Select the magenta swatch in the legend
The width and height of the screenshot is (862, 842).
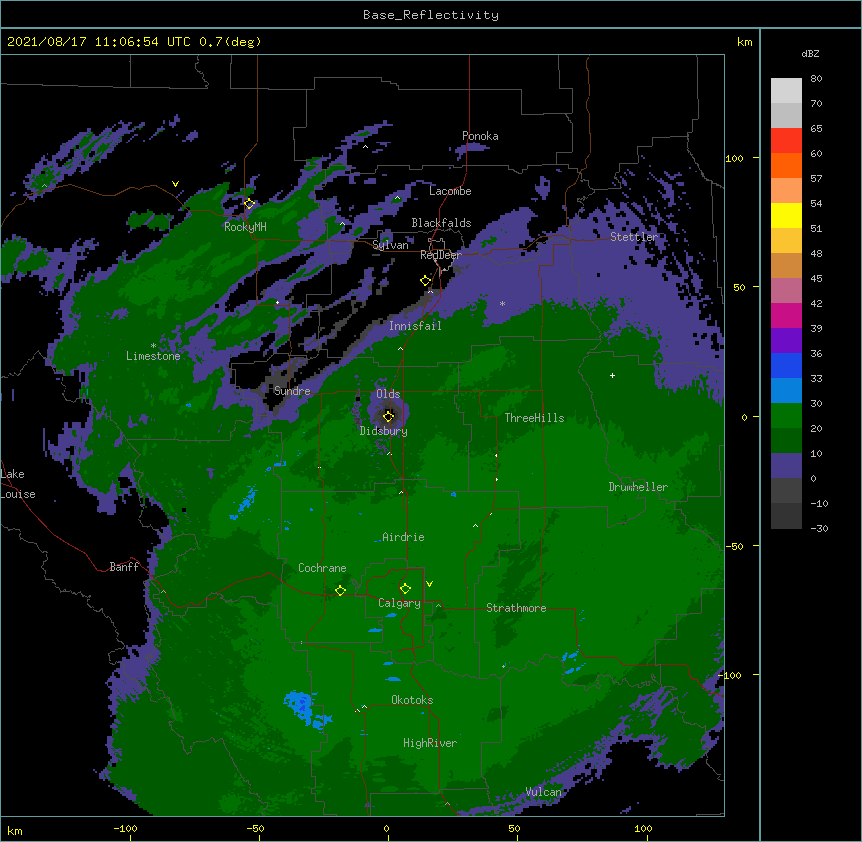786,315
